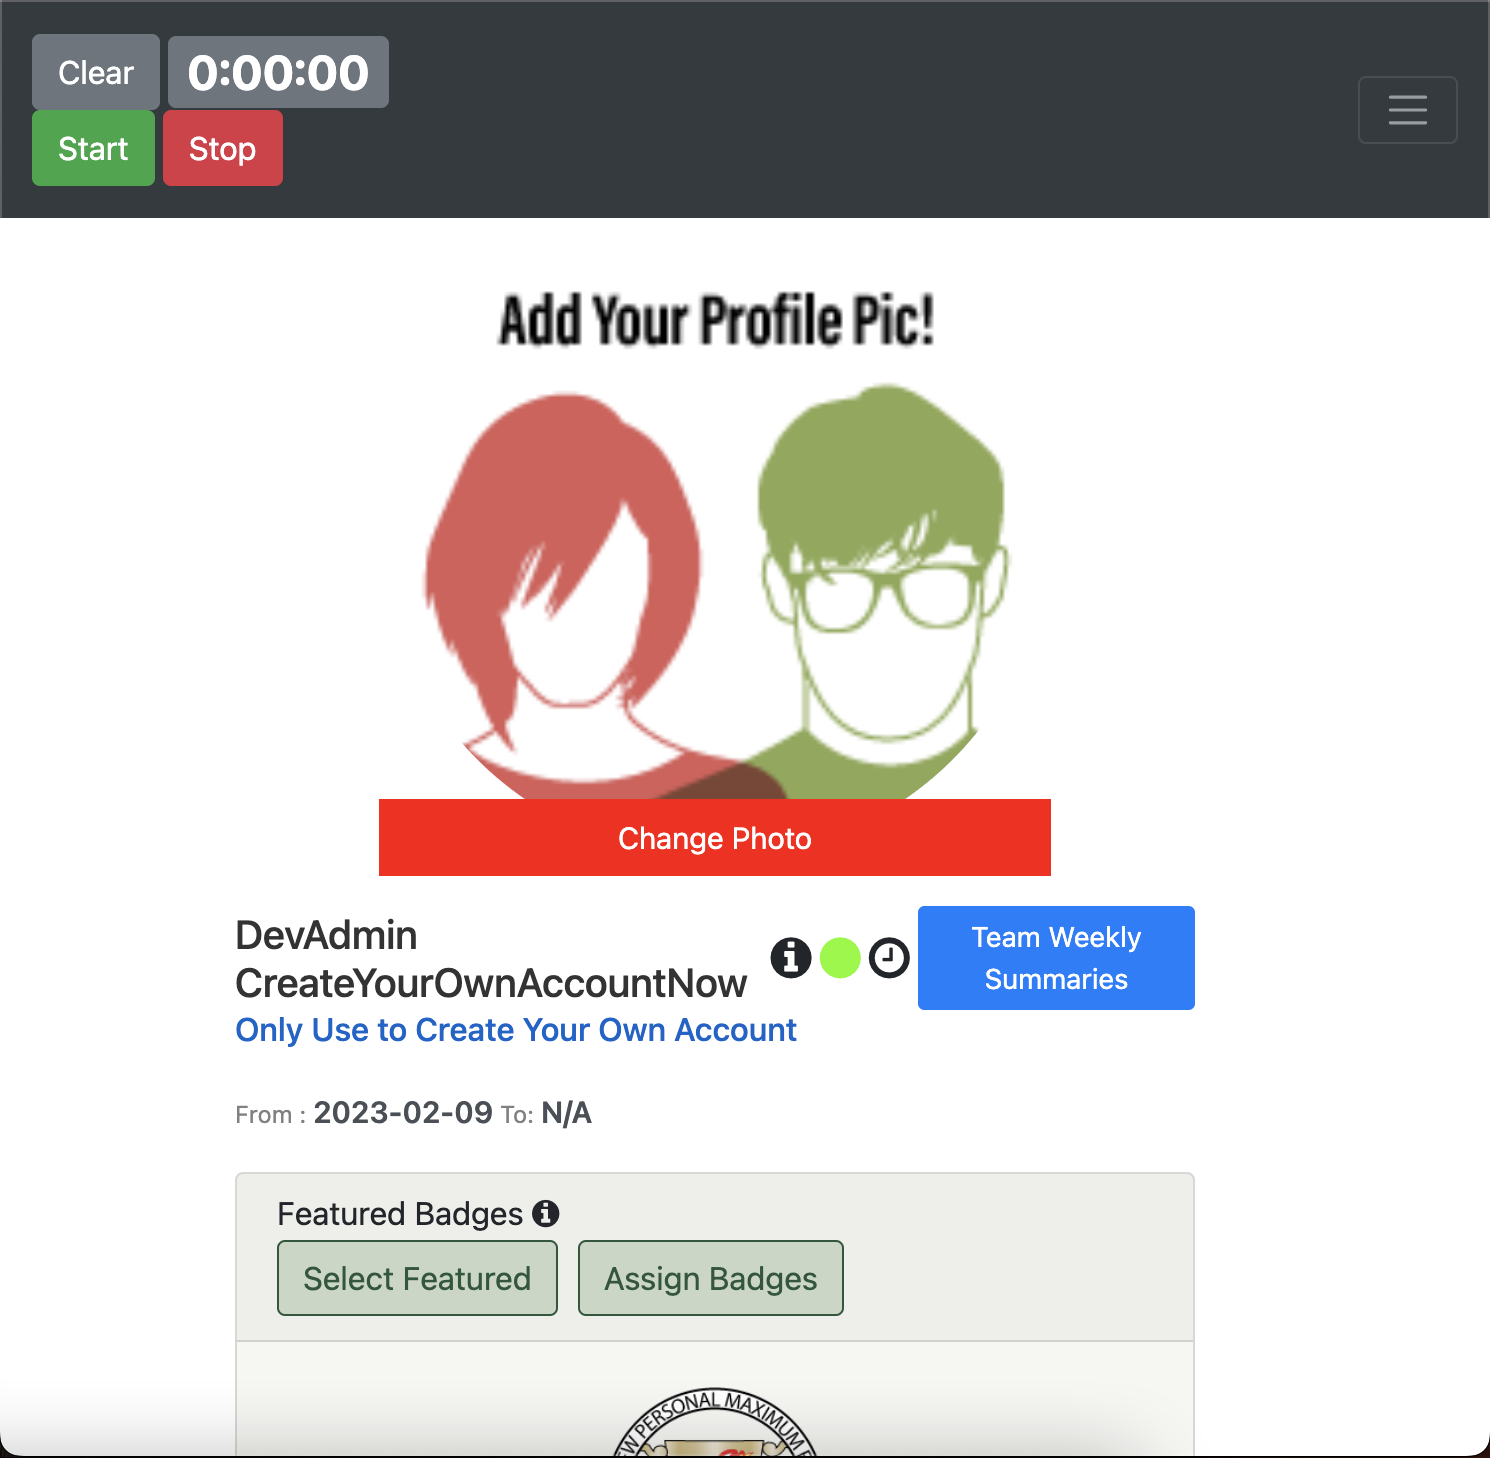Image resolution: width=1490 pixels, height=1458 pixels.
Task: Click the green active status dot
Action: [x=840, y=958]
